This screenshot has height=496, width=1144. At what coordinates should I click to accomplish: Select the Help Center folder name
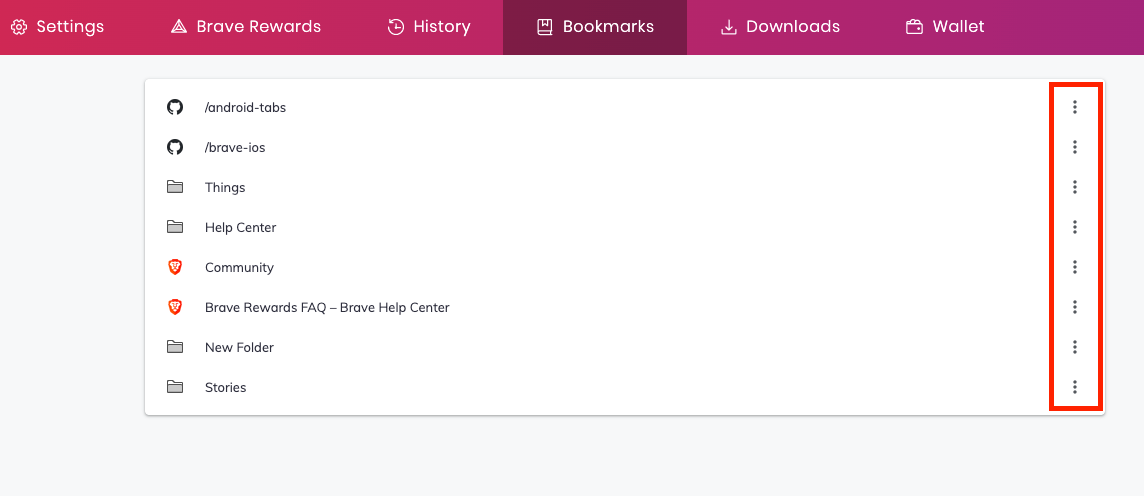tap(240, 228)
